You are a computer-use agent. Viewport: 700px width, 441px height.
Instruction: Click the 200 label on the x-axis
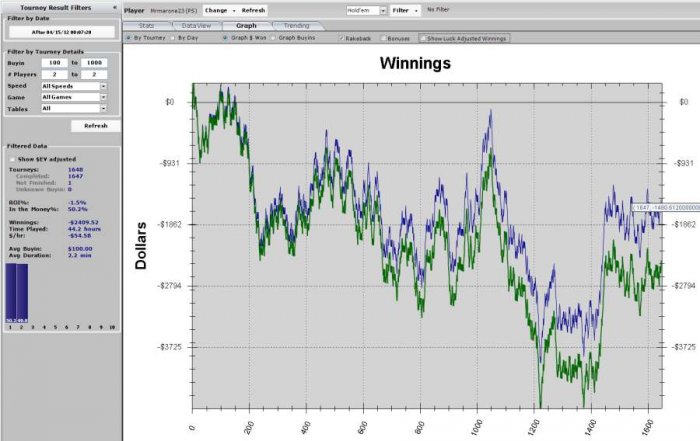249,427
